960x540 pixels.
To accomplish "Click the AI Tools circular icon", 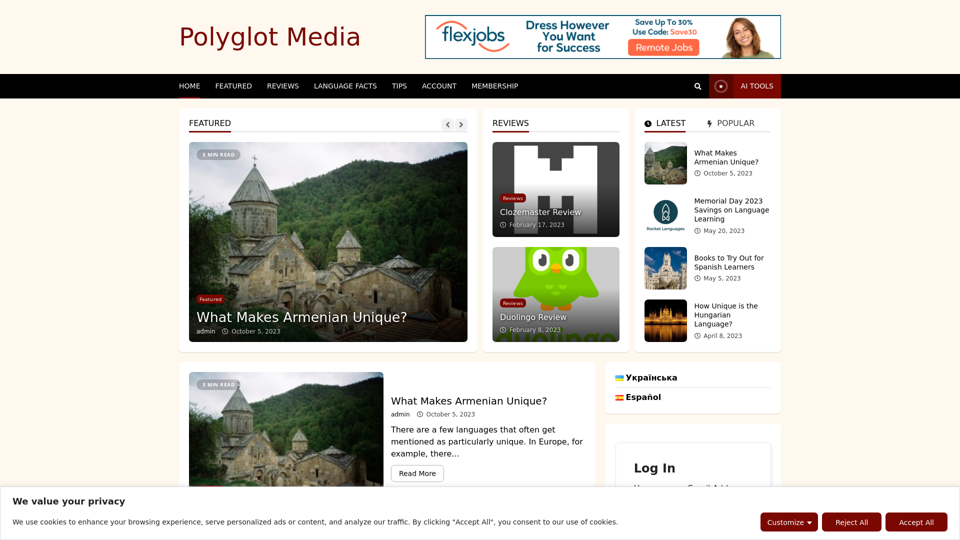I will click(720, 86).
